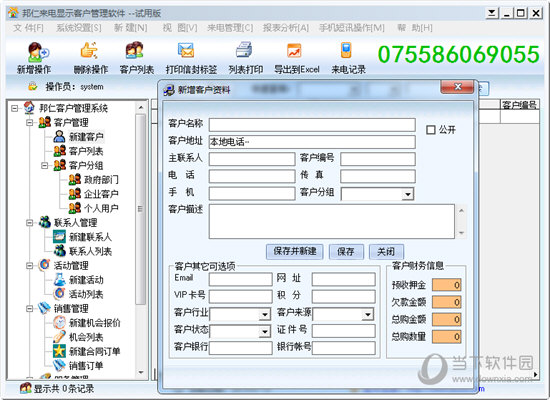Click the 客户名称 input field
This screenshot has height=400, width=550.
(312, 125)
